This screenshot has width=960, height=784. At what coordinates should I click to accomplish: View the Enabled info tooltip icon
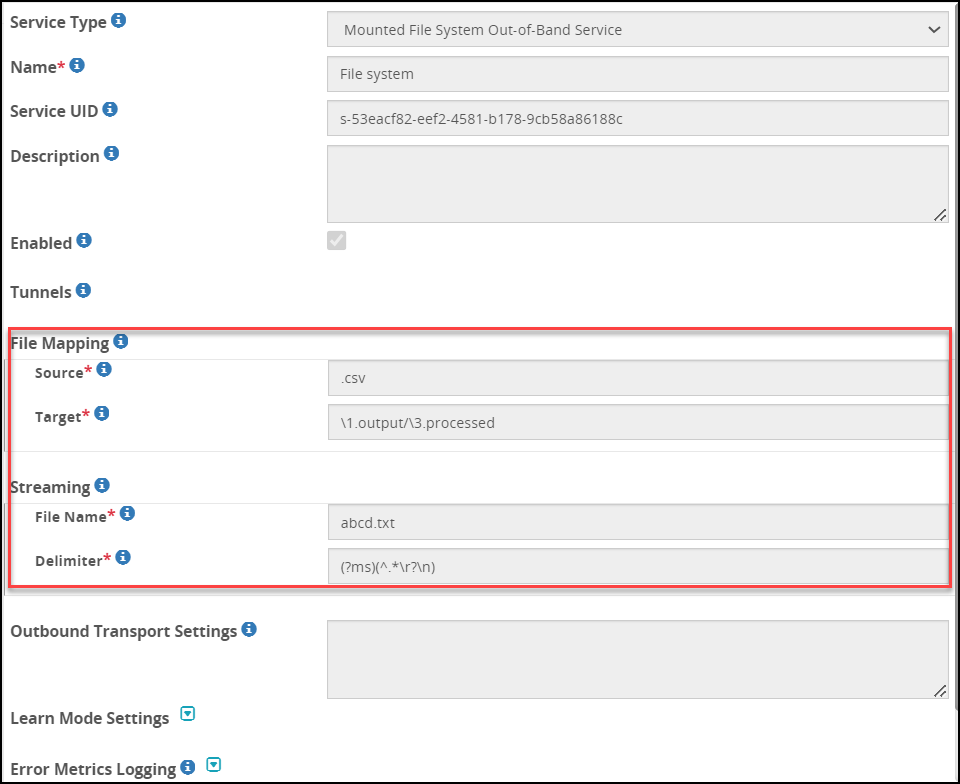click(84, 241)
